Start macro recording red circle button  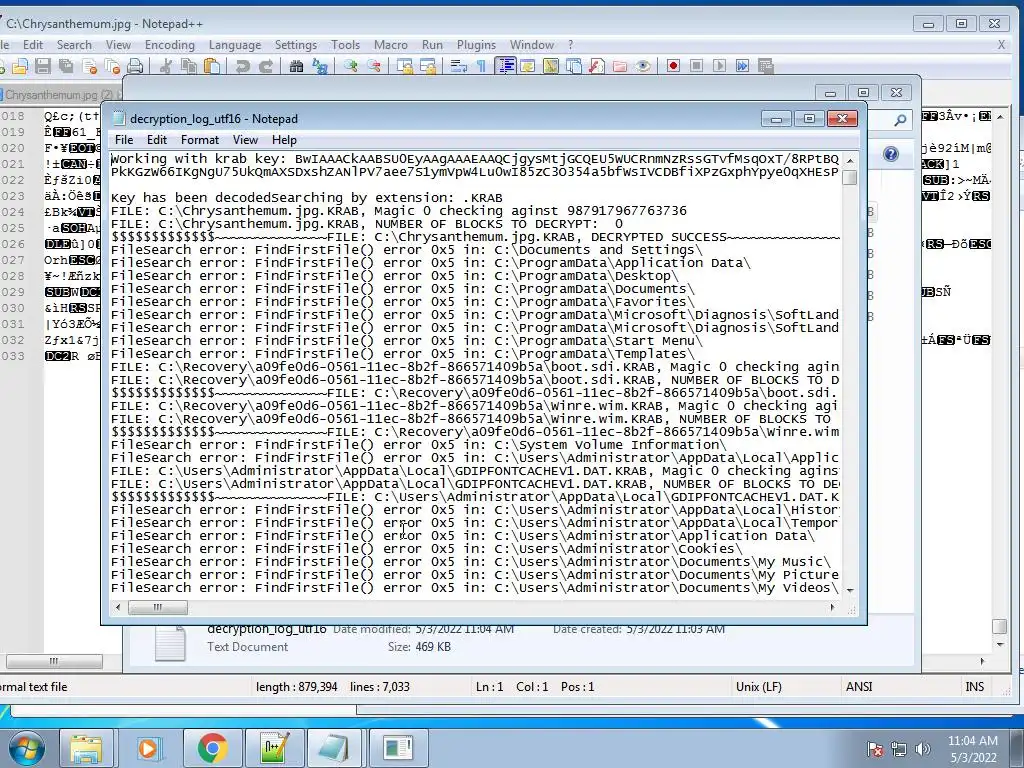tap(673, 66)
